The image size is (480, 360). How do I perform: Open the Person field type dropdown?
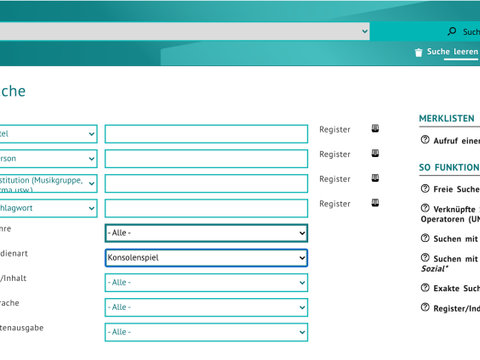point(48,159)
